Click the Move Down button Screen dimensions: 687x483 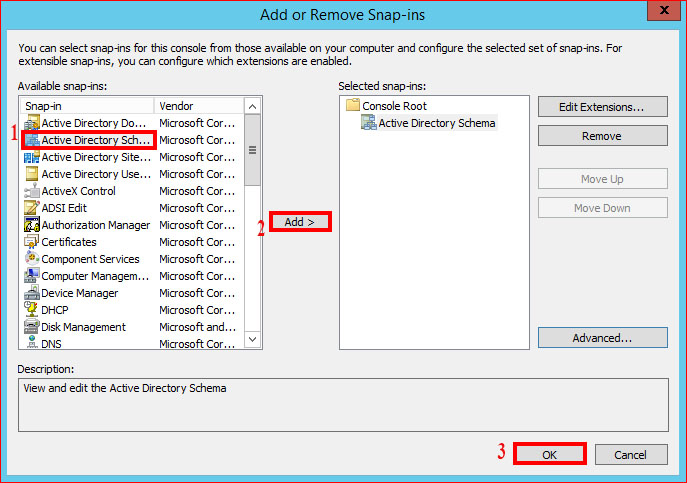coord(602,208)
